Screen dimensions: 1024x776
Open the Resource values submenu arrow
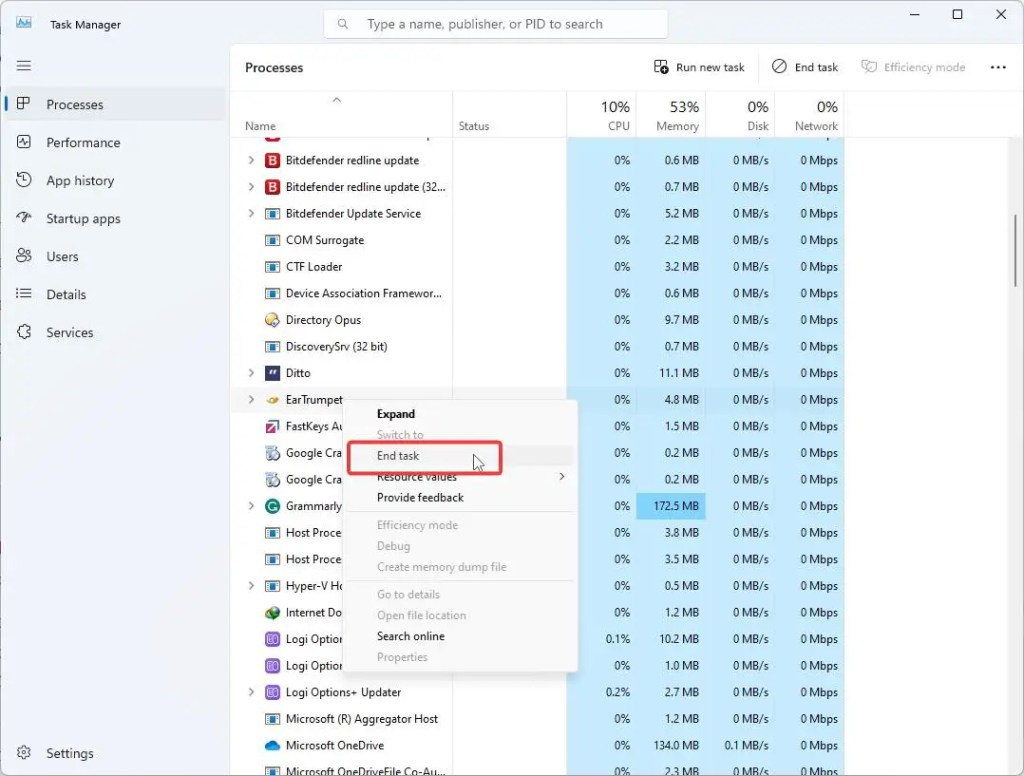562,476
